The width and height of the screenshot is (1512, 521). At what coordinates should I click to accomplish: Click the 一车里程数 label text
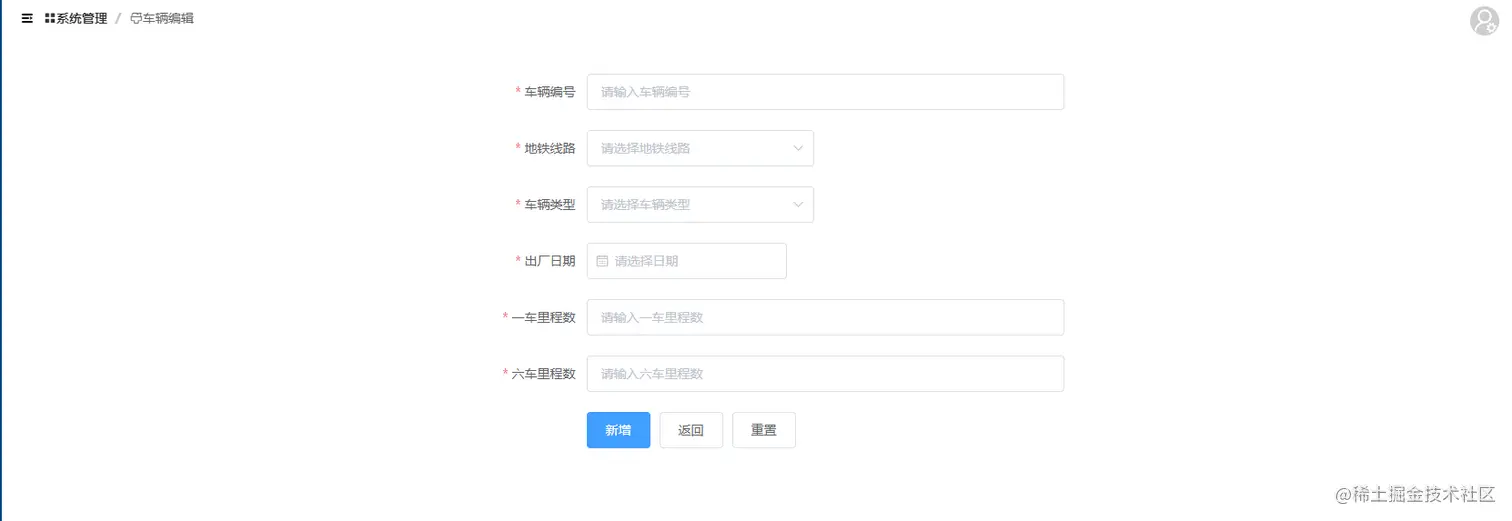click(x=544, y=317)
